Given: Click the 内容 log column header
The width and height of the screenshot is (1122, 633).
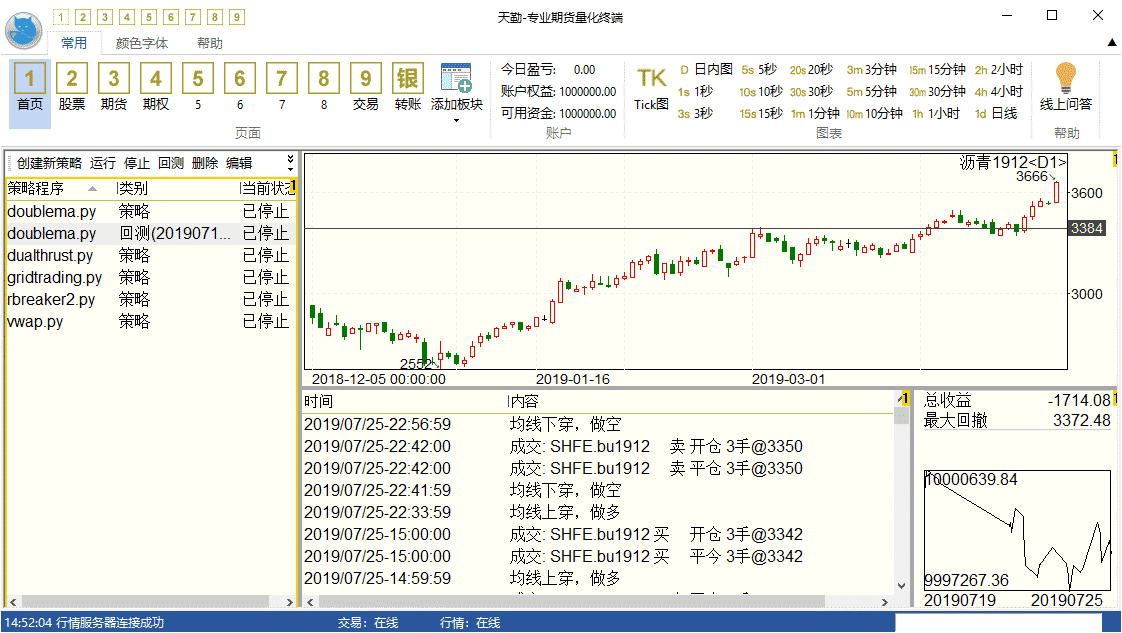Looking at the screenshot, I should tap(701, 401).
